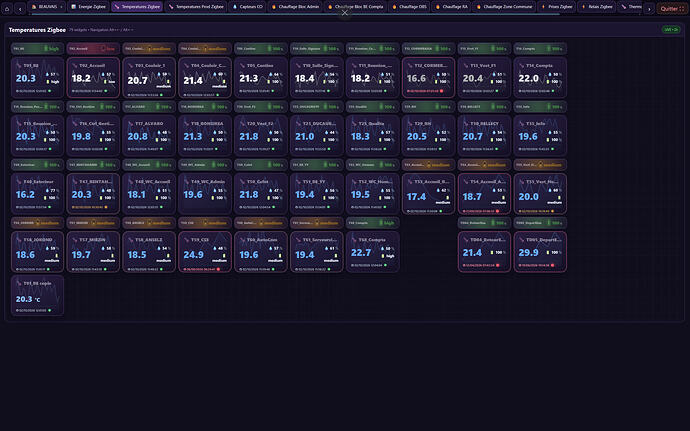Select the Temperatures Zigbee tab
Viewport: 690px width, 431px height.
coord(138,7)
